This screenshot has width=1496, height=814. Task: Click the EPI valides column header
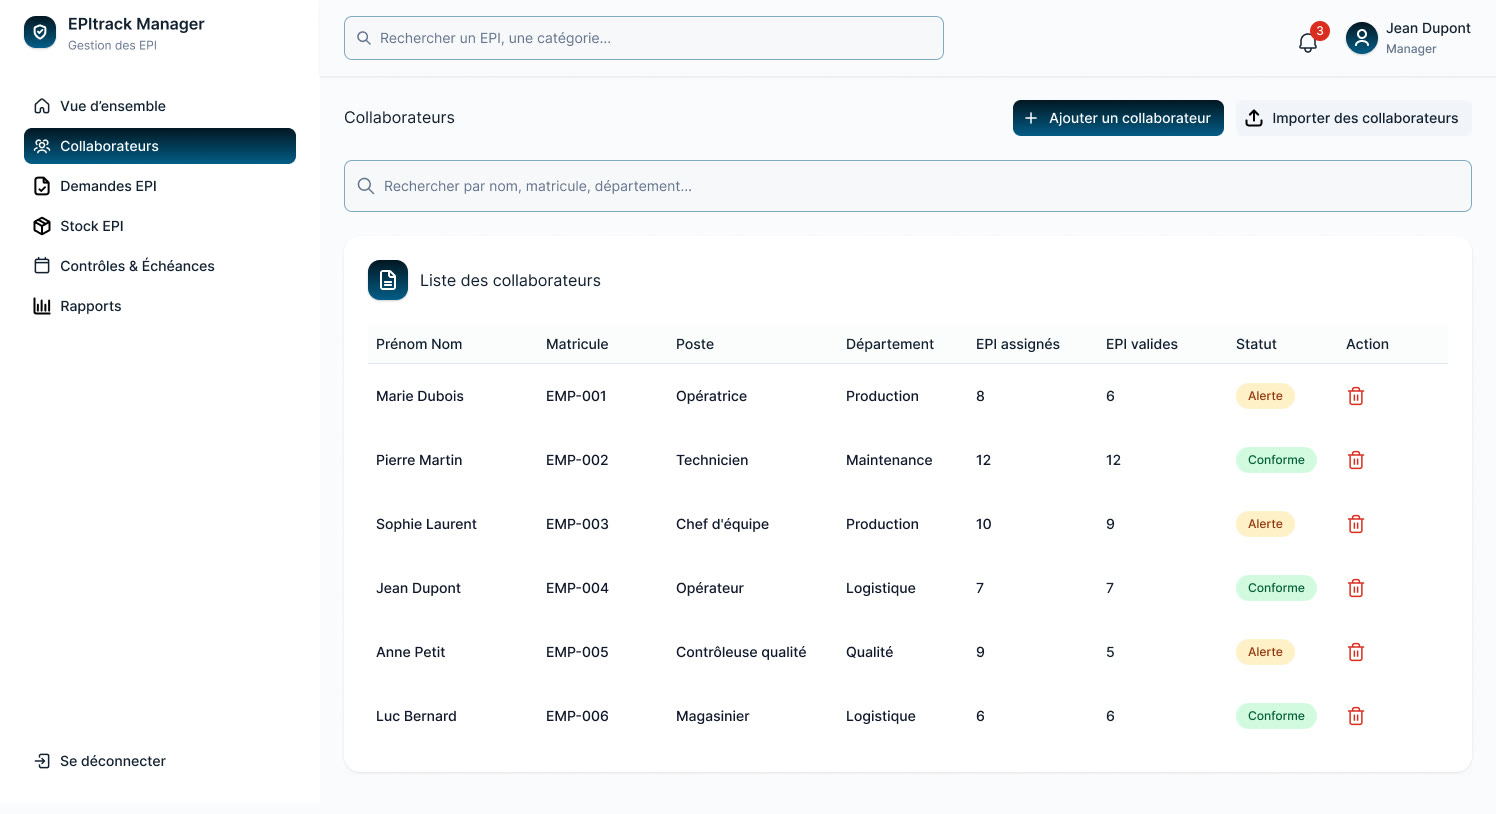[1142, 344]
